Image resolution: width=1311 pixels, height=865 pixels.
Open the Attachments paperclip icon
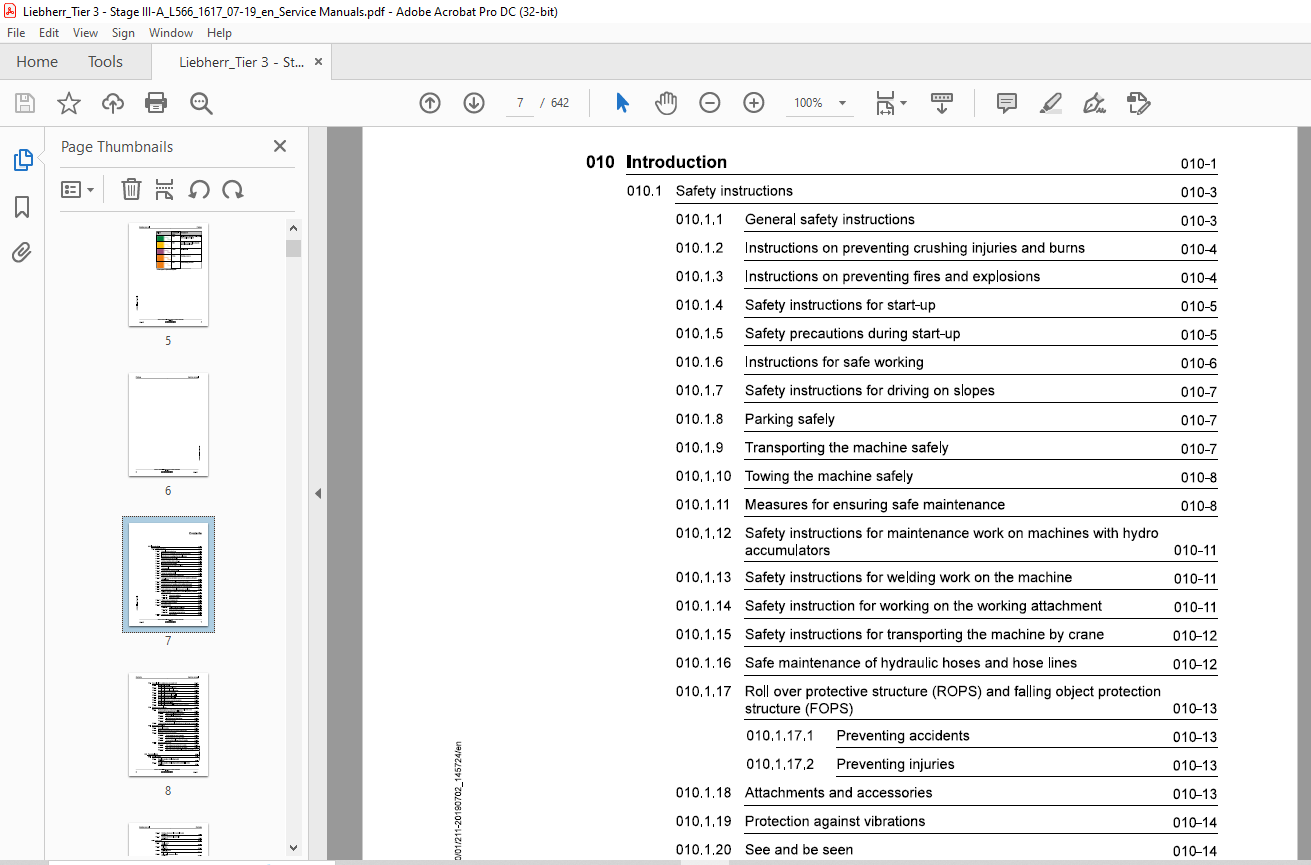[x=22, y=253]
